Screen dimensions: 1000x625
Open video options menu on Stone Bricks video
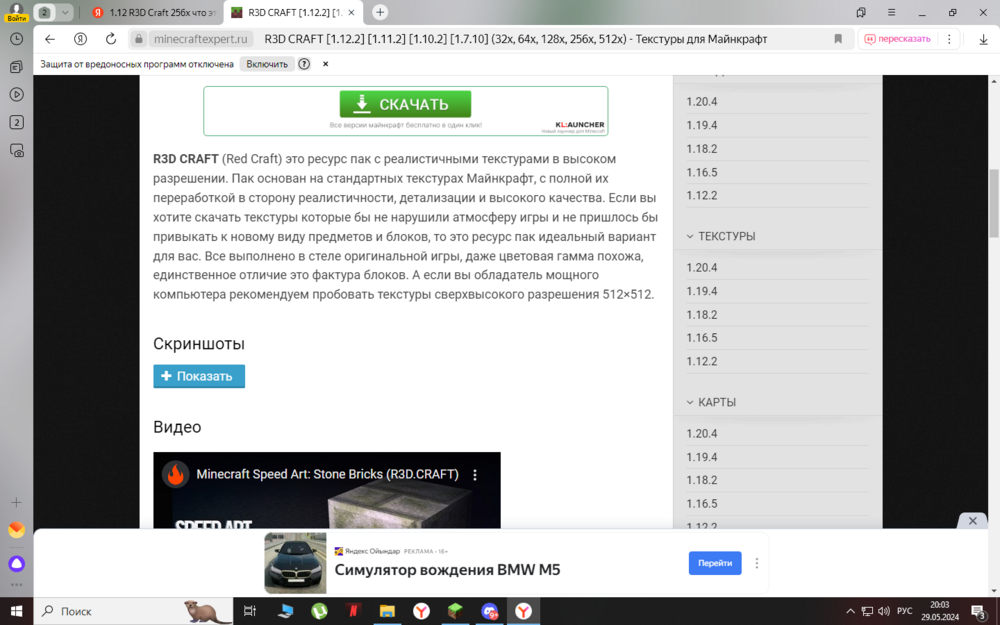point(475,474)
